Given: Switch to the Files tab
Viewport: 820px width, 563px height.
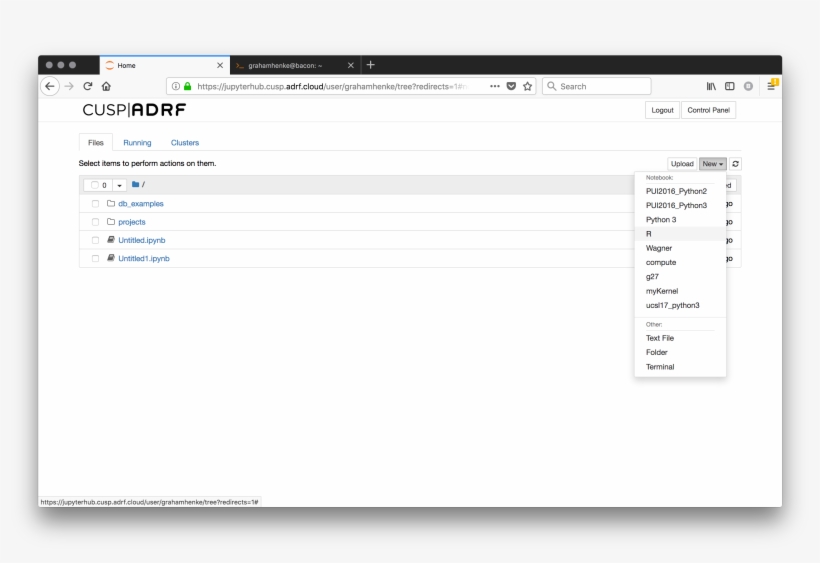Looking at the screenshot, I should (x=96, y=142).
